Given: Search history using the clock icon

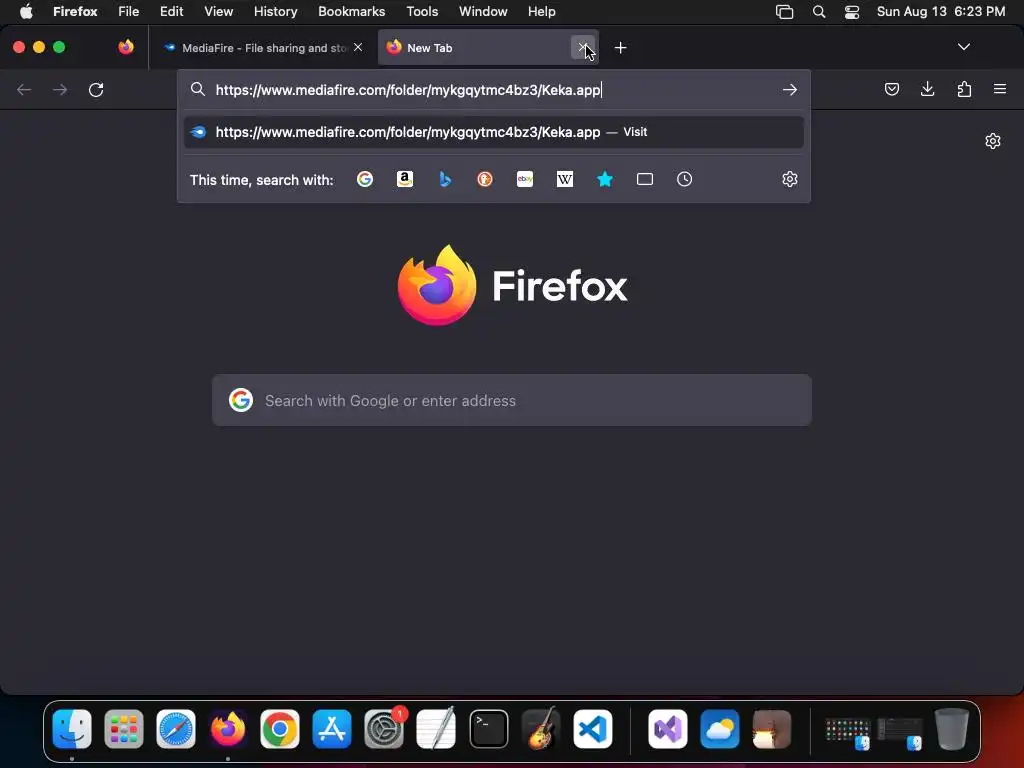Looking at the screenshot, I should [684, 179].
